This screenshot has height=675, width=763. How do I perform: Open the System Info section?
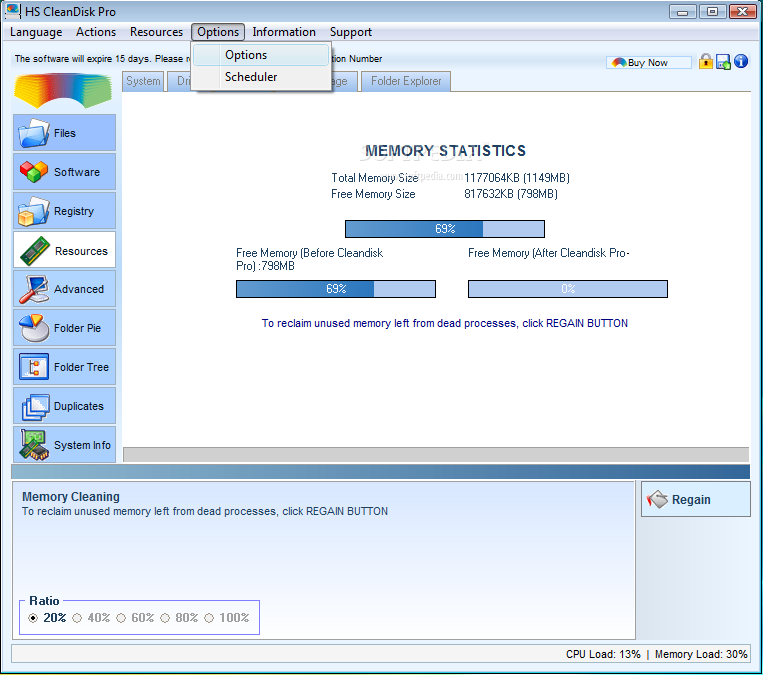(x=64, y=445)
